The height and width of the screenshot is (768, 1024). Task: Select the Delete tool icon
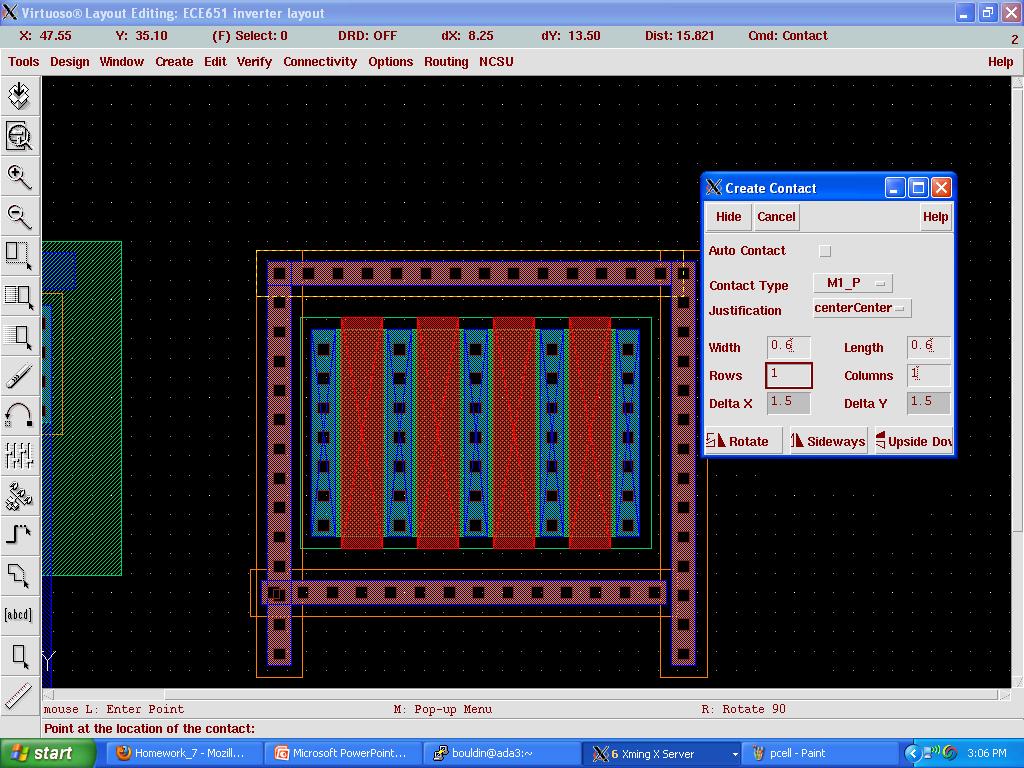[x=20, y=376]
